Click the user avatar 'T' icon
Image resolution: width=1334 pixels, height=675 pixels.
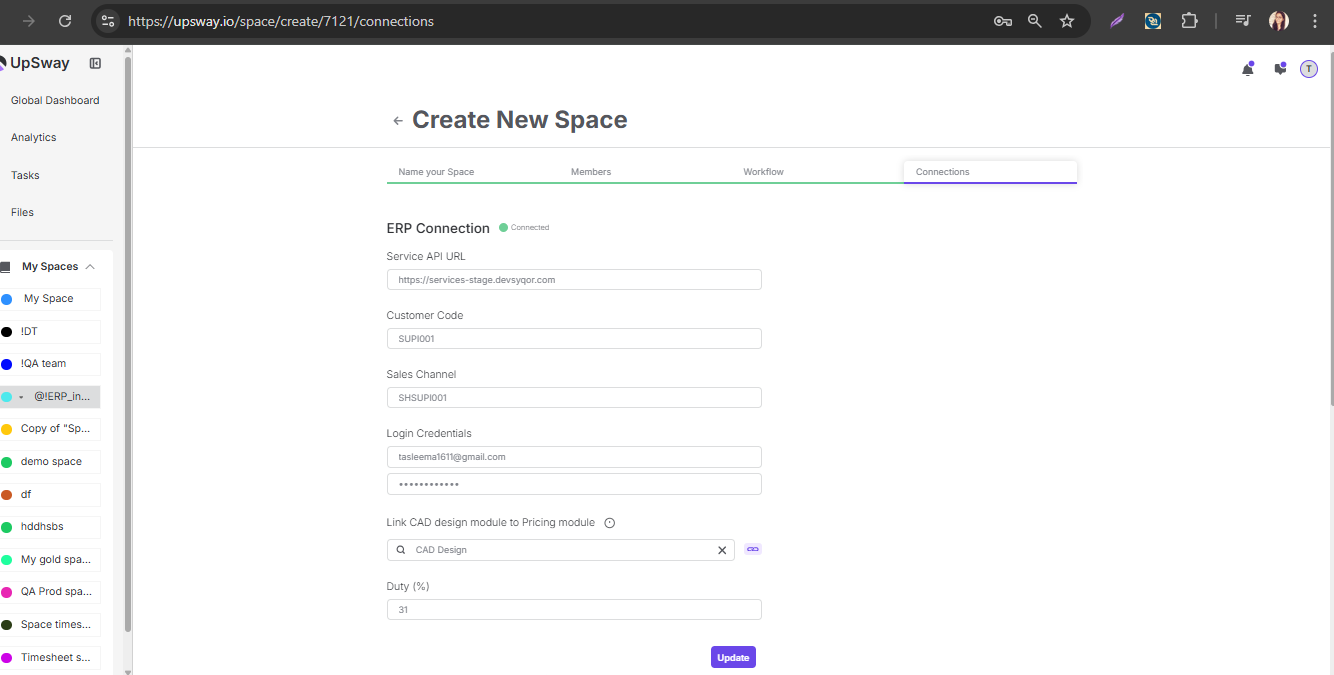[1309, 69]
